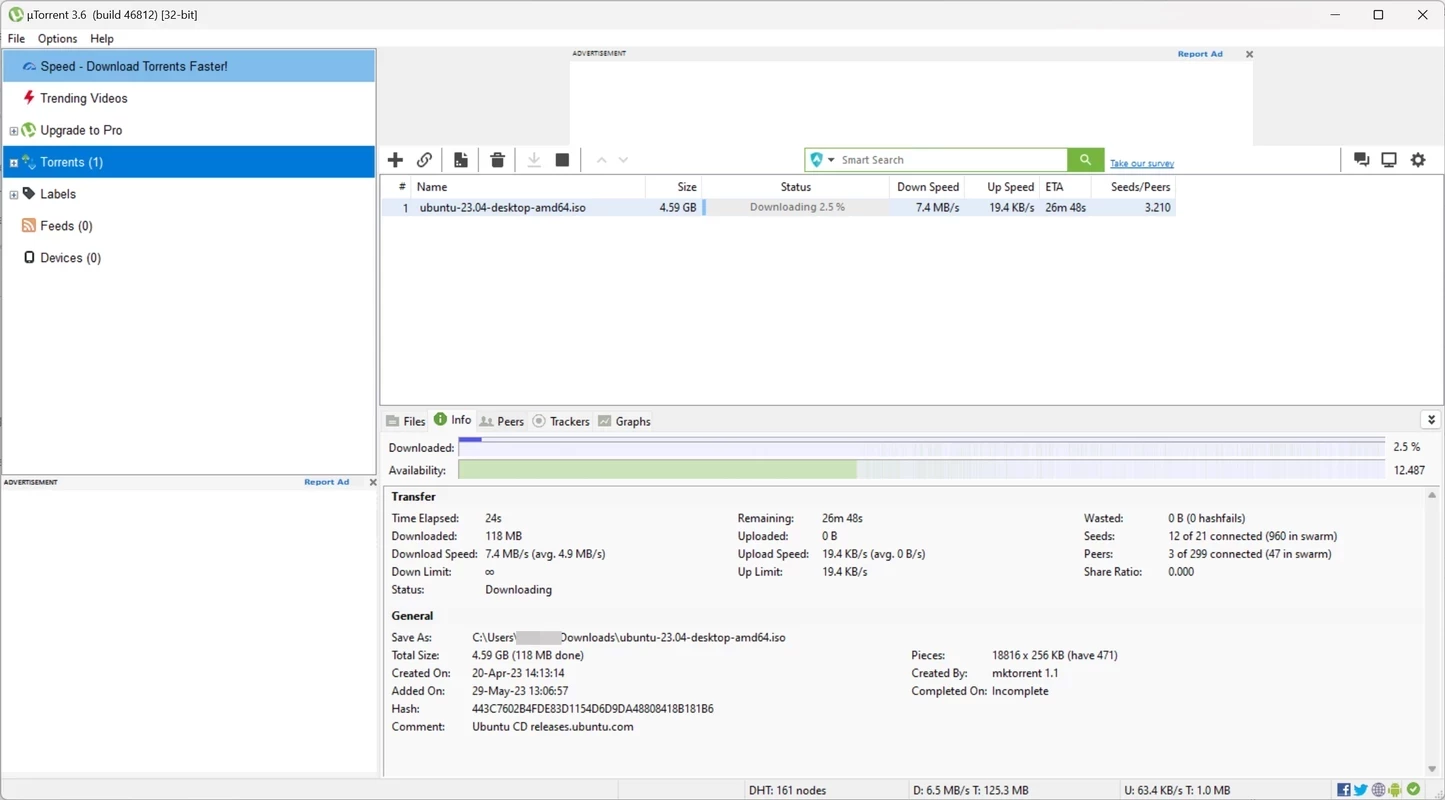The height and width of the screenshot is (800, 1445).
Task: Expand the Labels tree node
Action: (13, 195)
